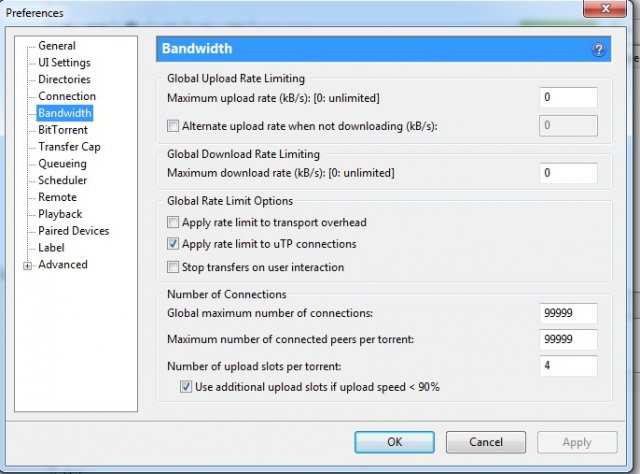
Task: Open the General preferences section
Action: (56, 46)
